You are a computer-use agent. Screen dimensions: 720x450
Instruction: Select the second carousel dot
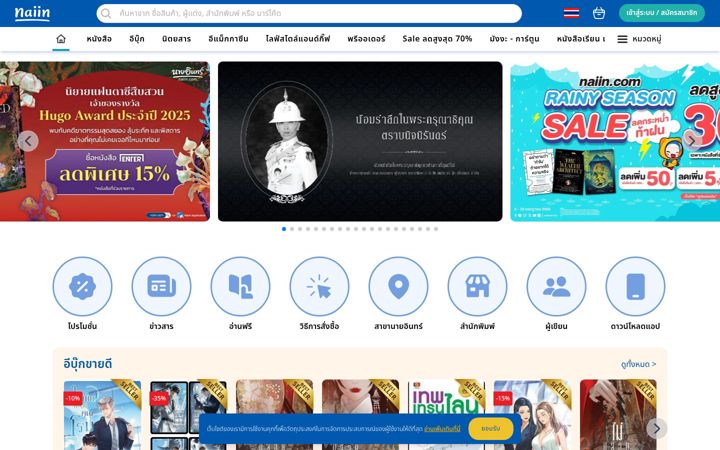click(x=292, y=229)
